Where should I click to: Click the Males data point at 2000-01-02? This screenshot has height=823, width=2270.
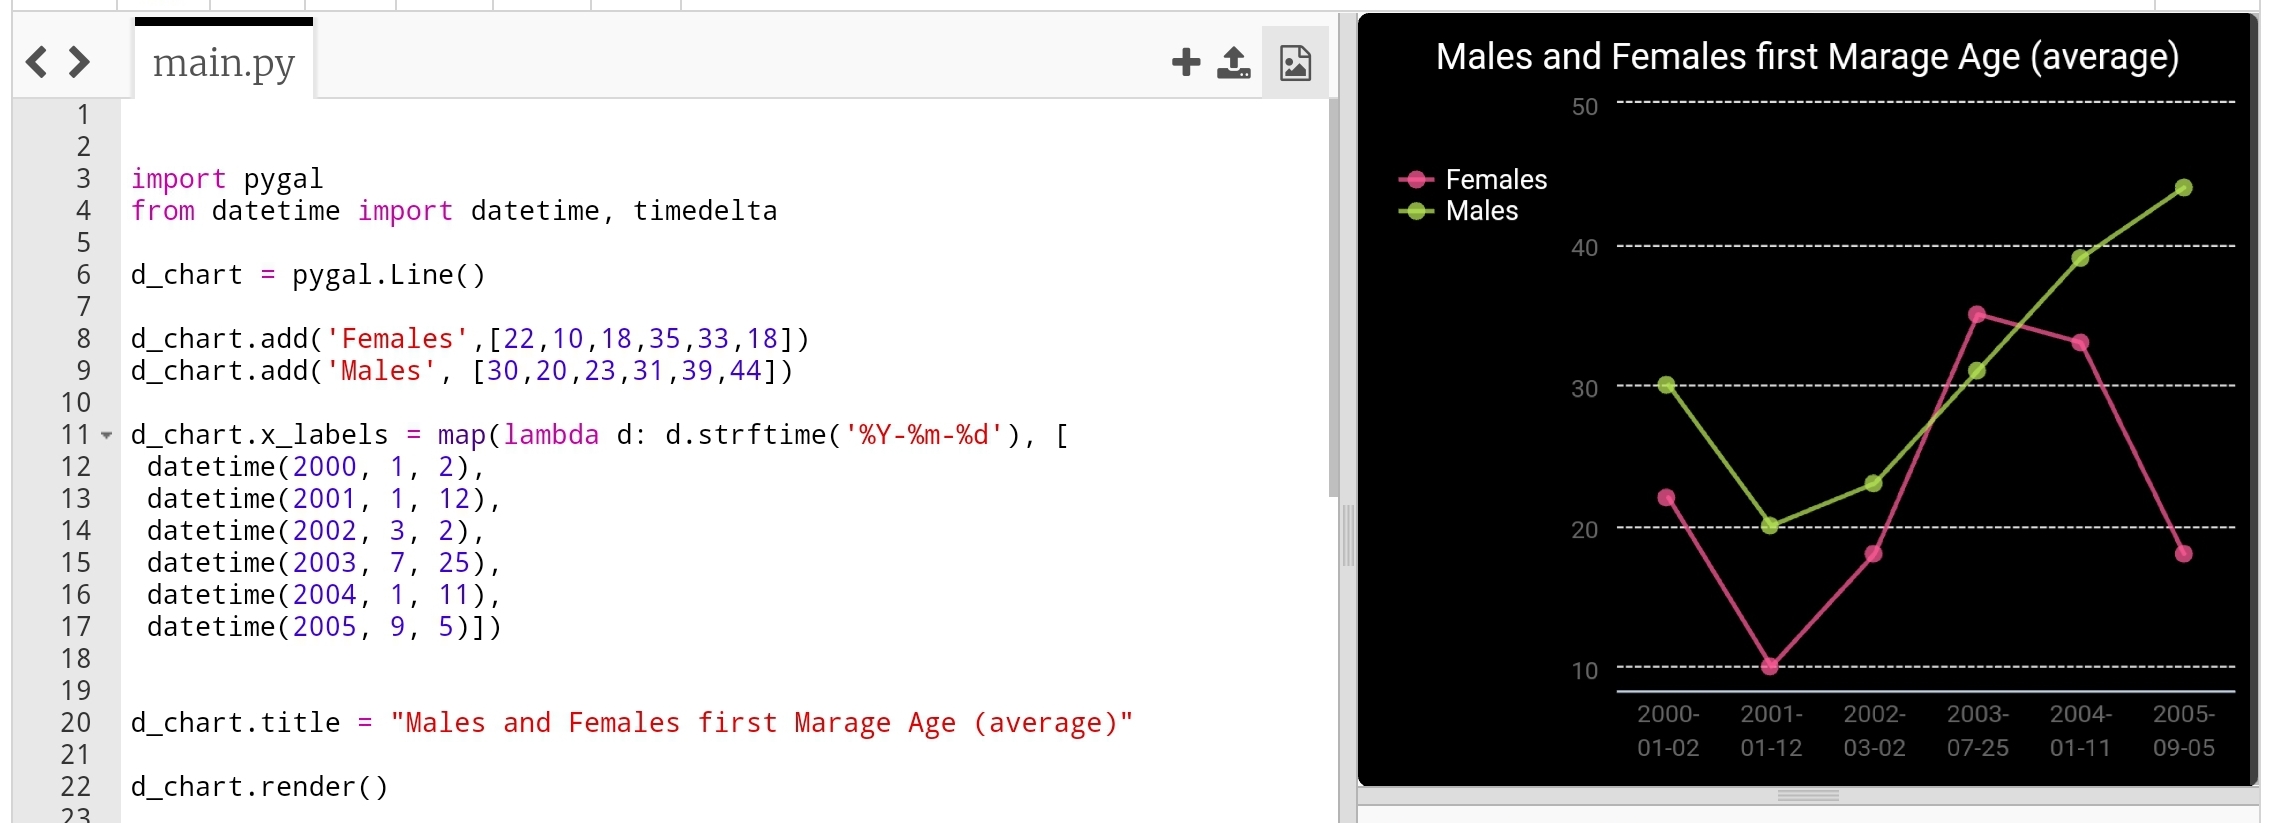click(x=1666, y=385)
